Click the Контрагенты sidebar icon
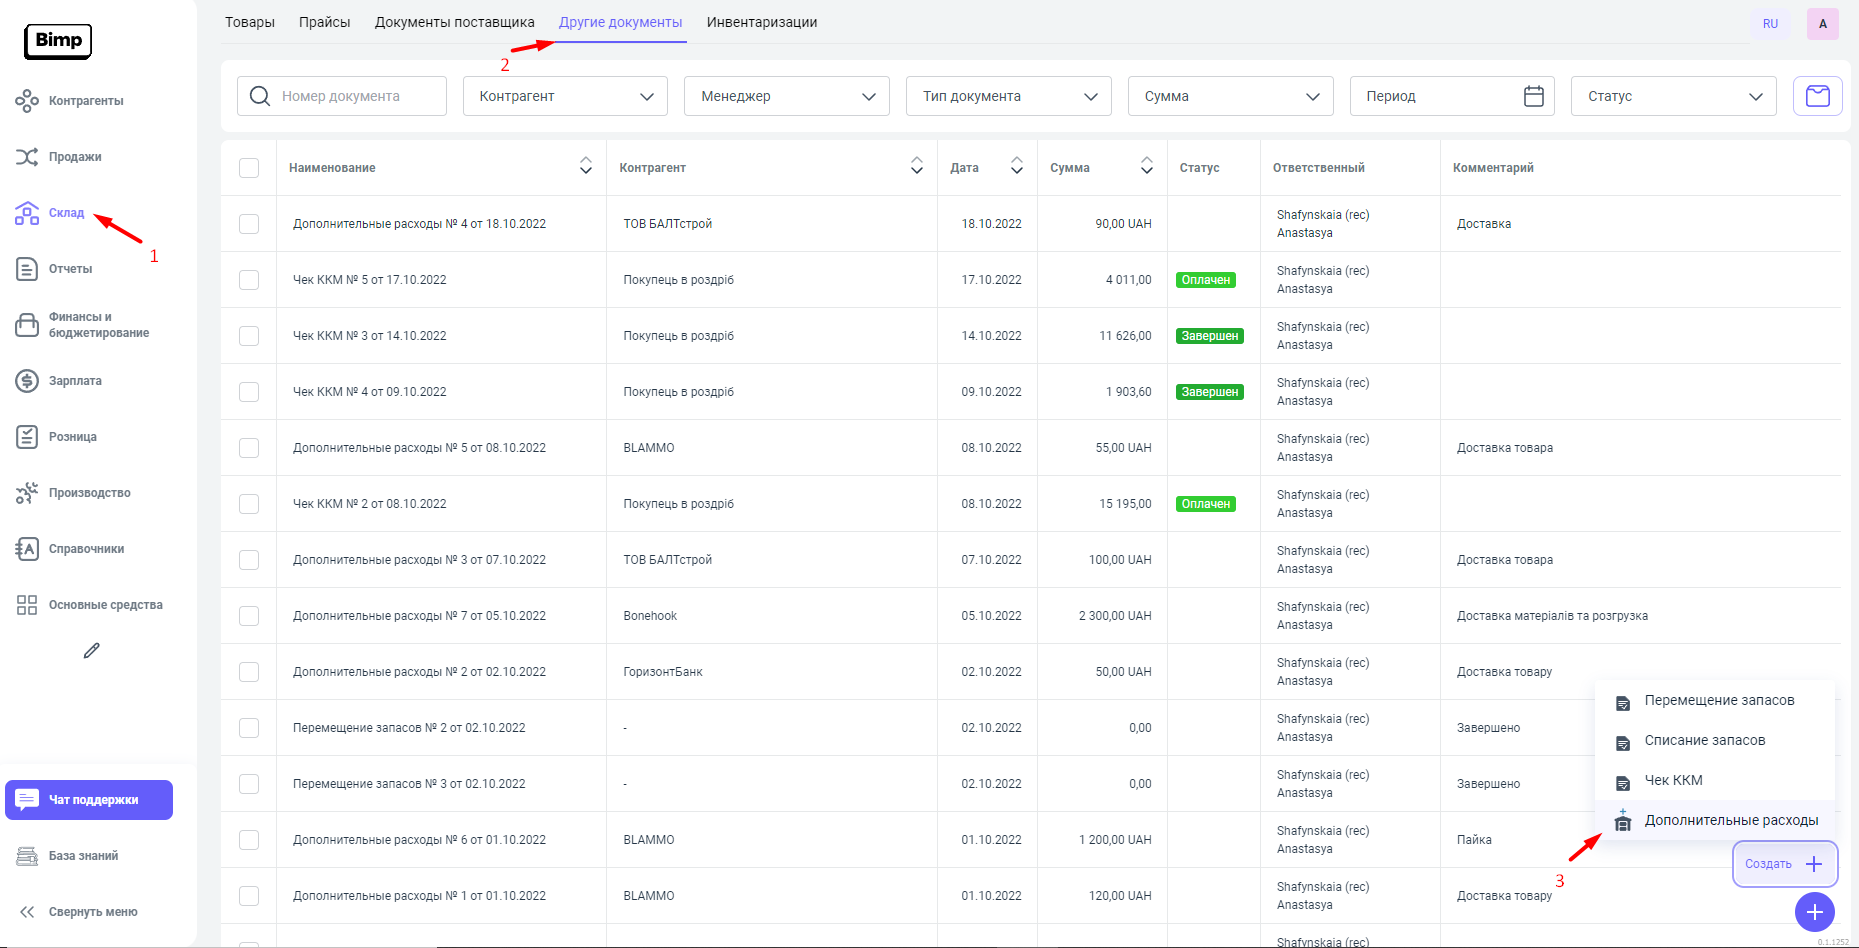Screen dimensions: 1859x948 pyautogui.click(x=27, y=101)
